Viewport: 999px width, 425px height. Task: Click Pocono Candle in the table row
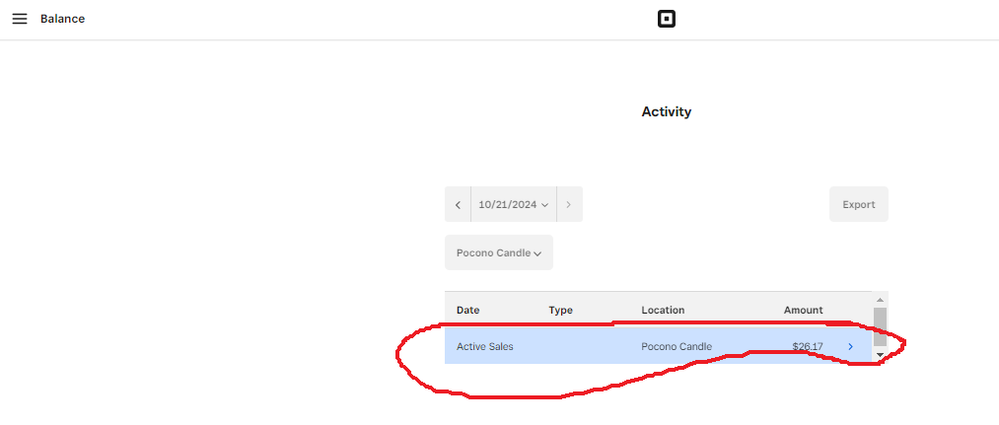676,347
